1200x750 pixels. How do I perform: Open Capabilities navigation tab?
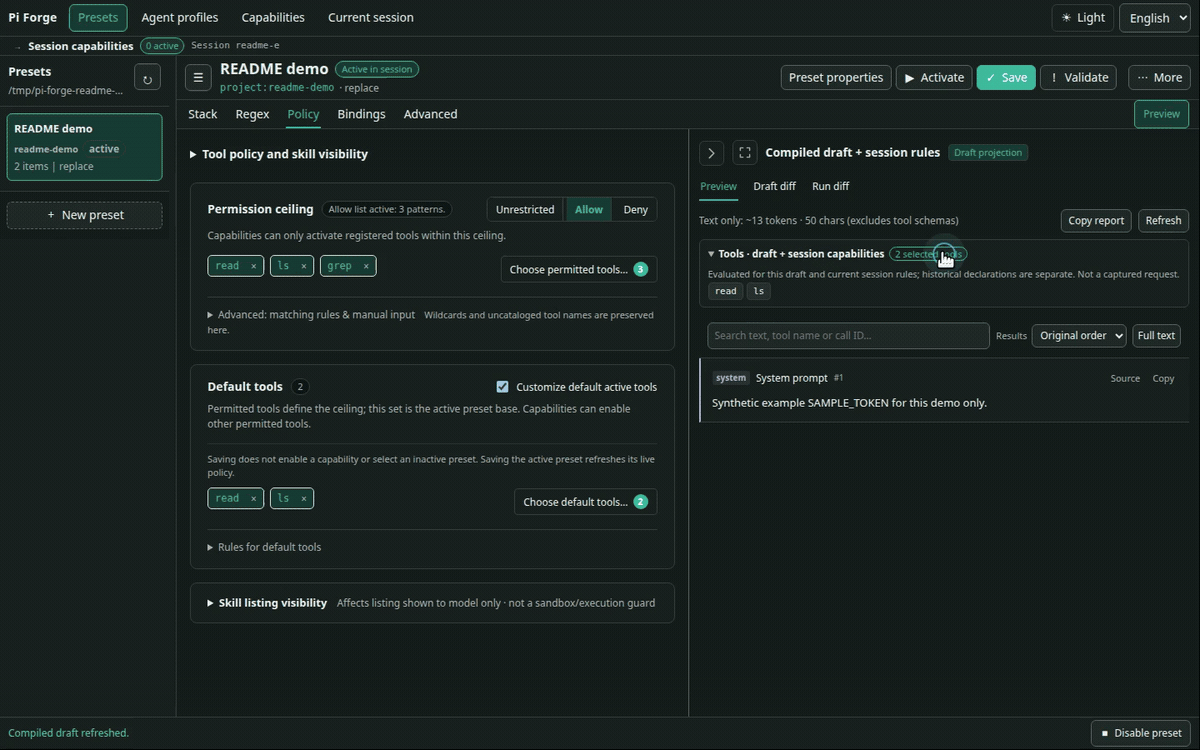tap(273, 17)
